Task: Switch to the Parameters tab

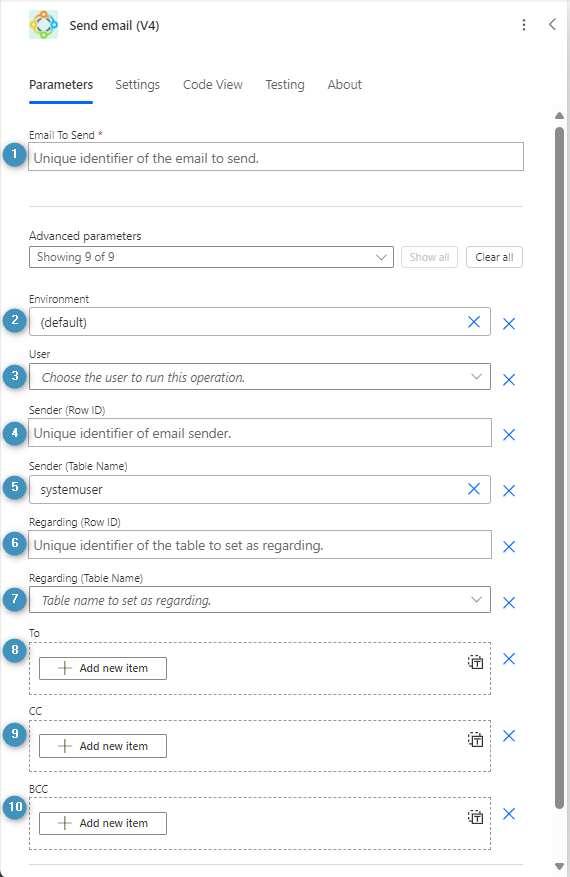Action: click(x=61, y=84)
